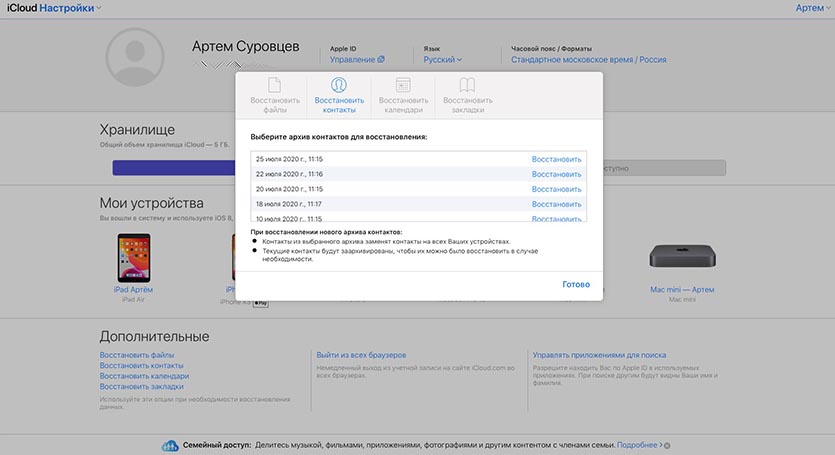The image size is (835, 455).
Task: Open the Mac mini — Артем device link
Action: 682,290
